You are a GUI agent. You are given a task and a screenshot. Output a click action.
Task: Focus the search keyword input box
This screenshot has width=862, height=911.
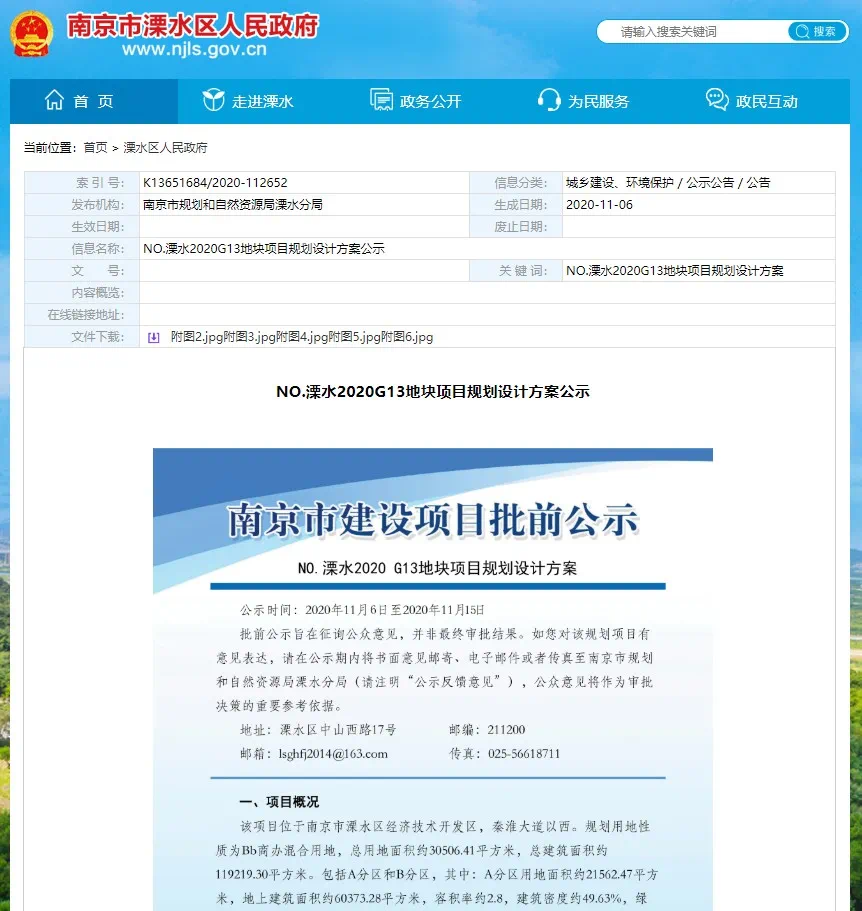tap(690, 32)
